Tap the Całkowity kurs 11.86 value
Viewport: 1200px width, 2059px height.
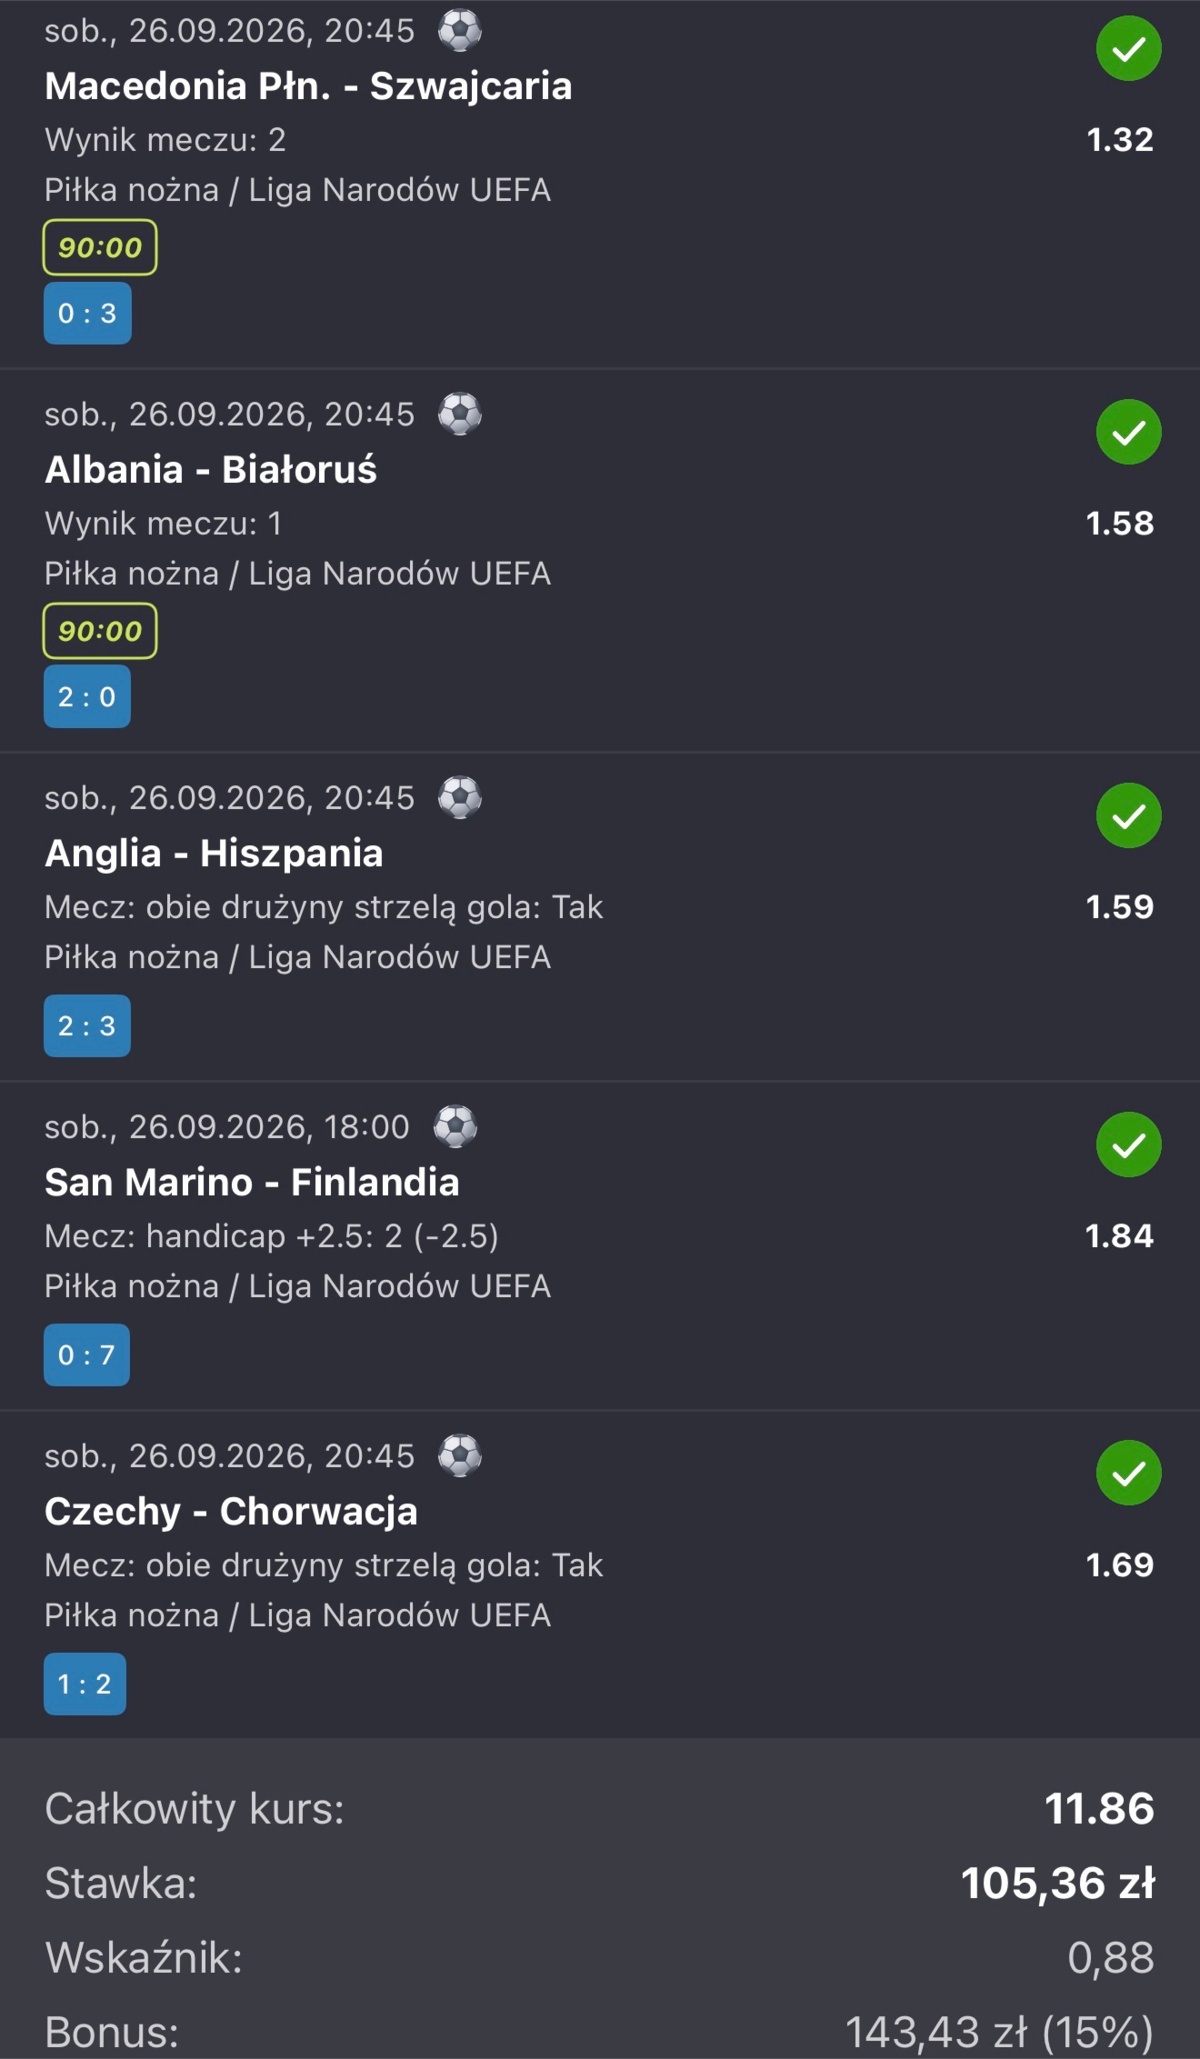(1099, 1808)
